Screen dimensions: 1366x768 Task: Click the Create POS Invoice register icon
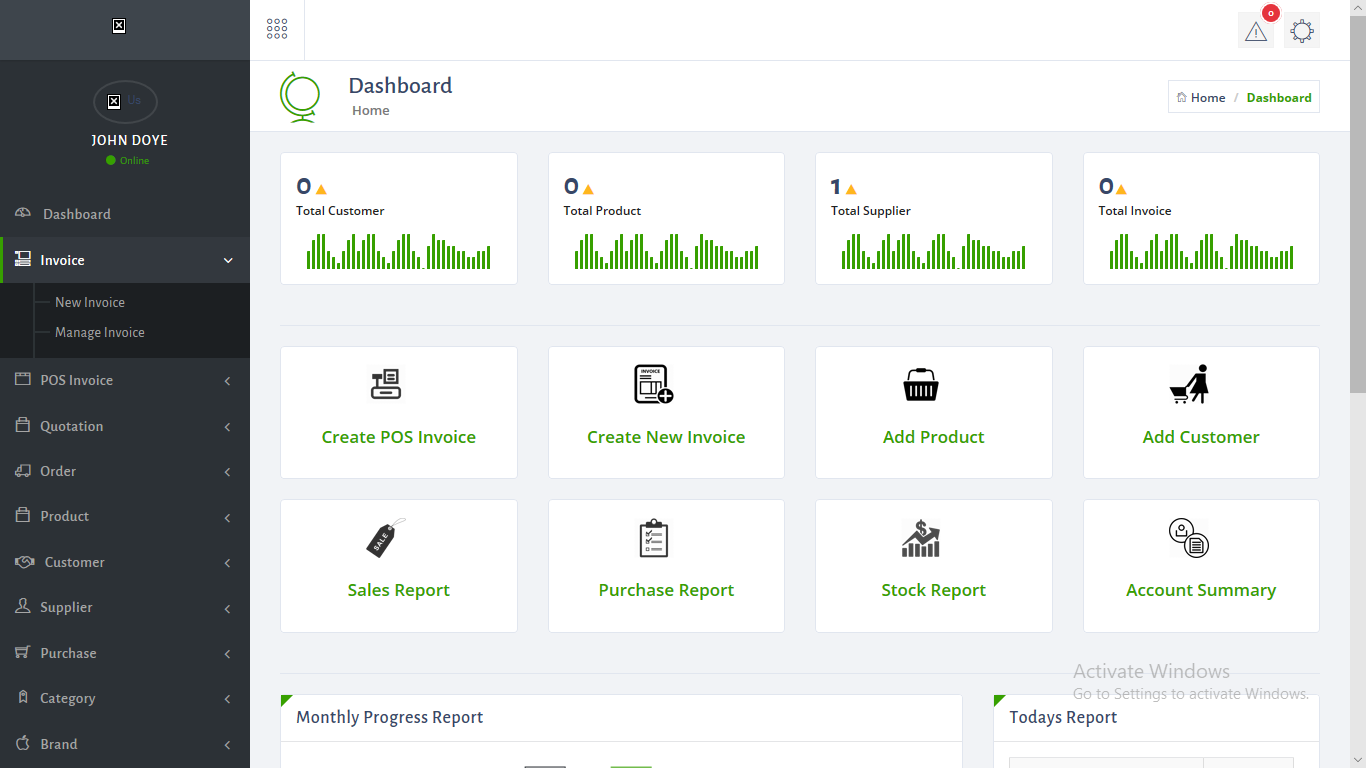pyautogui.click(x=386, y=384)
